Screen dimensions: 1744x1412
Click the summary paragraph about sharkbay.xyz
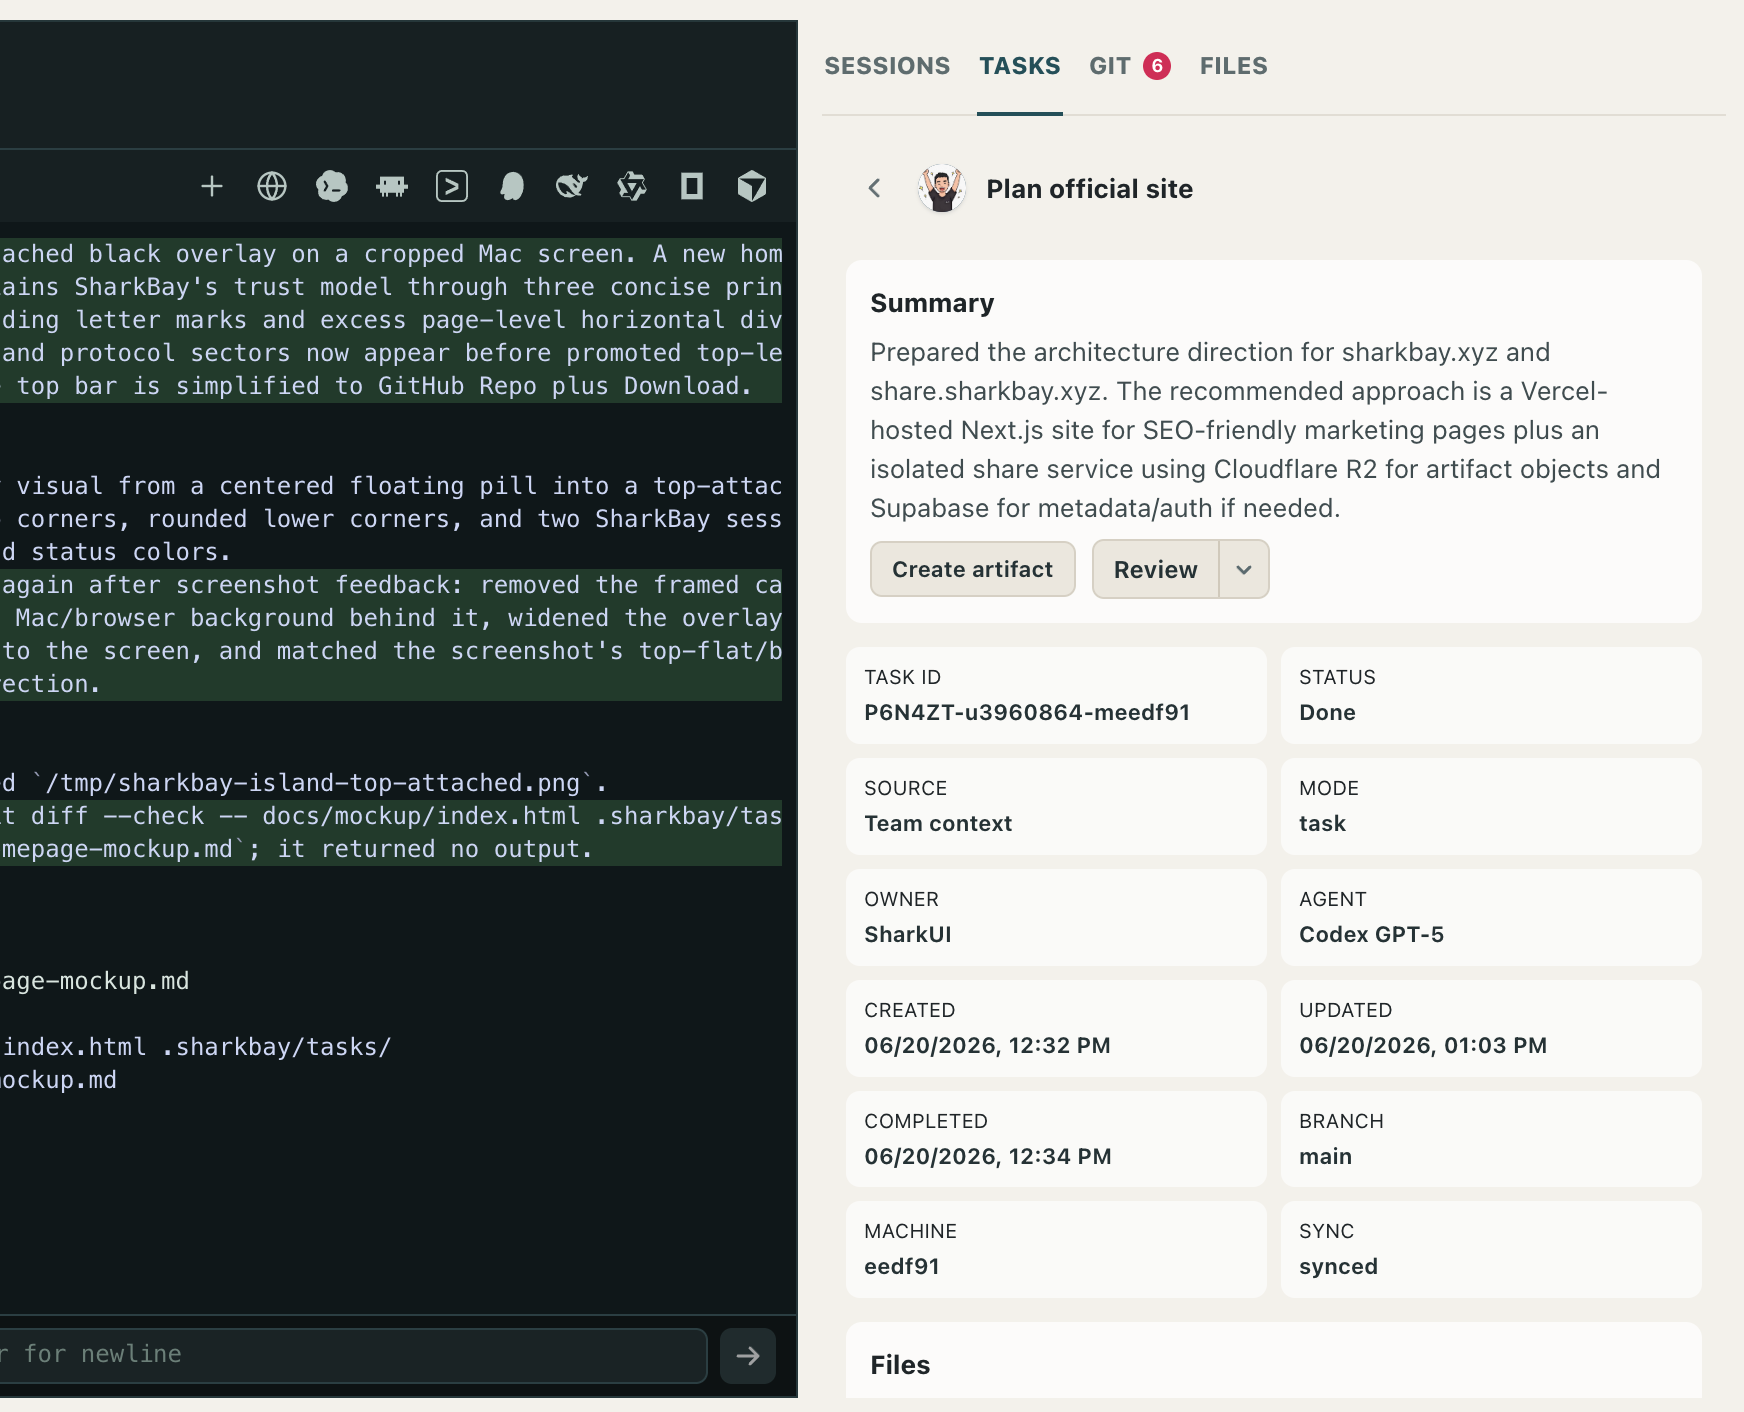[x=1265, y=430]
